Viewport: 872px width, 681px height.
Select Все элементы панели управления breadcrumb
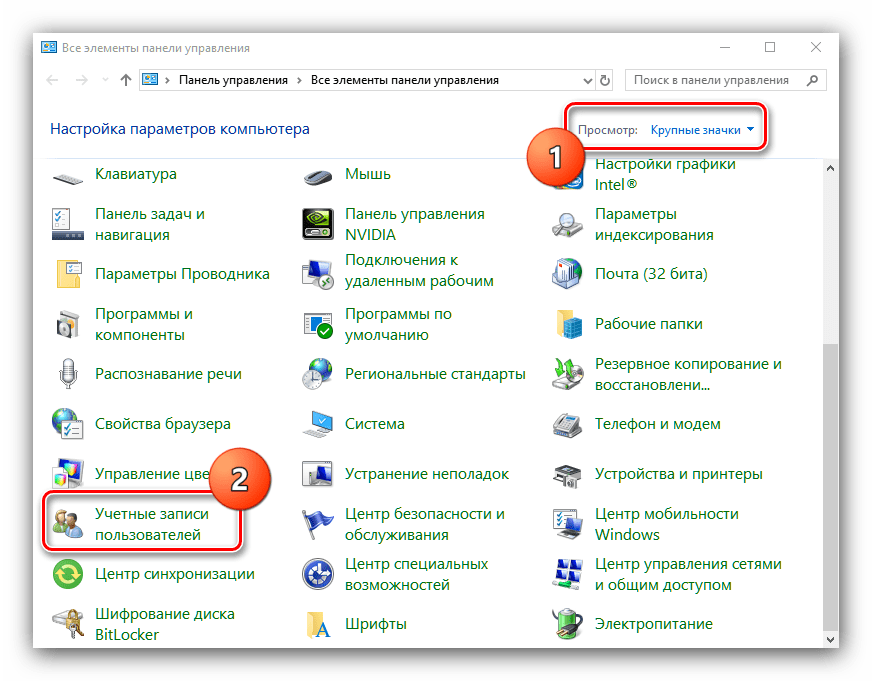404,80
